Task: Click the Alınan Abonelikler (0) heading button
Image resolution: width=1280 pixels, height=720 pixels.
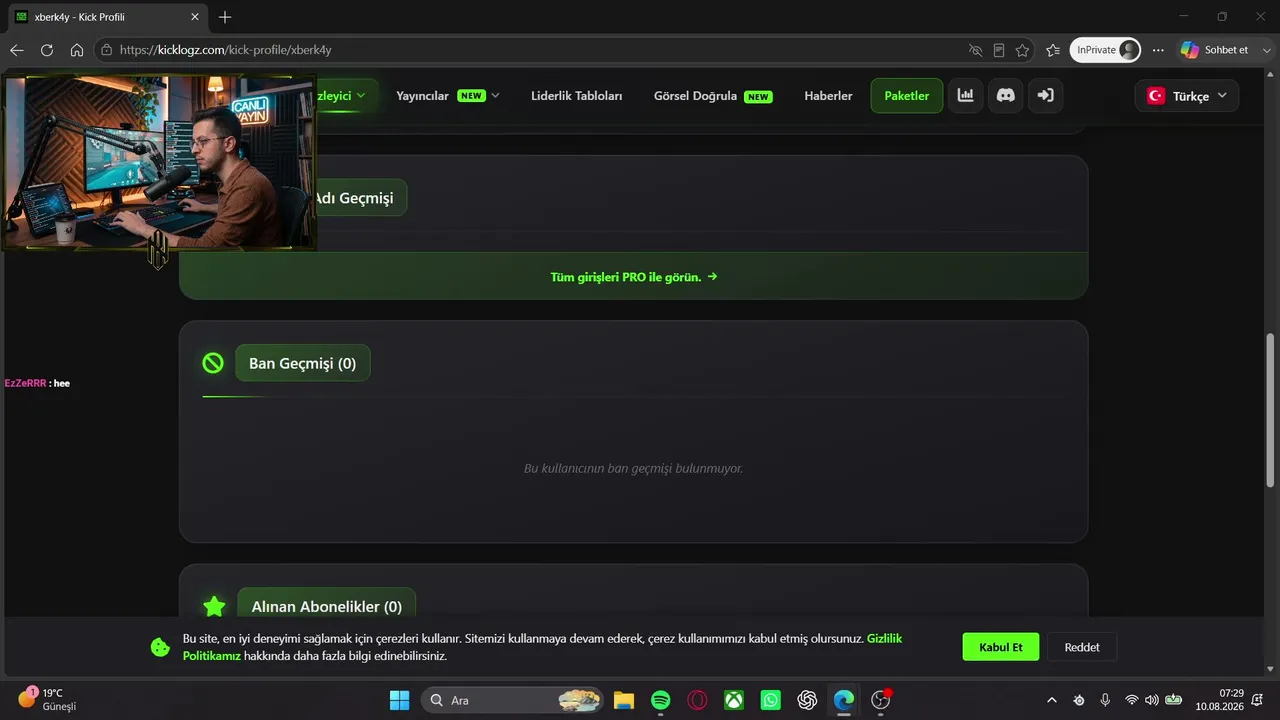Action: [x=327, y=606]
